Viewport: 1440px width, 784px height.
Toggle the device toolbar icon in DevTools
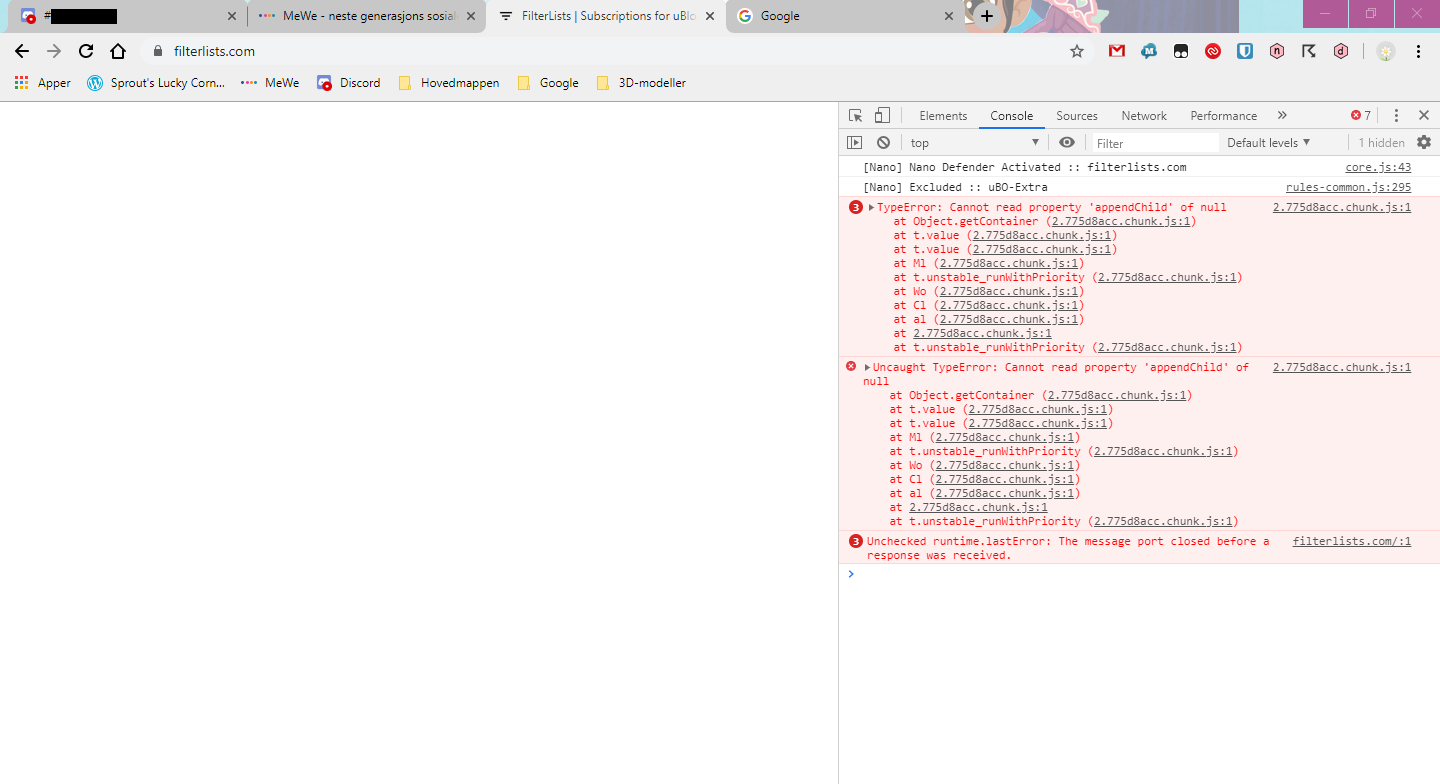[882, 116]
